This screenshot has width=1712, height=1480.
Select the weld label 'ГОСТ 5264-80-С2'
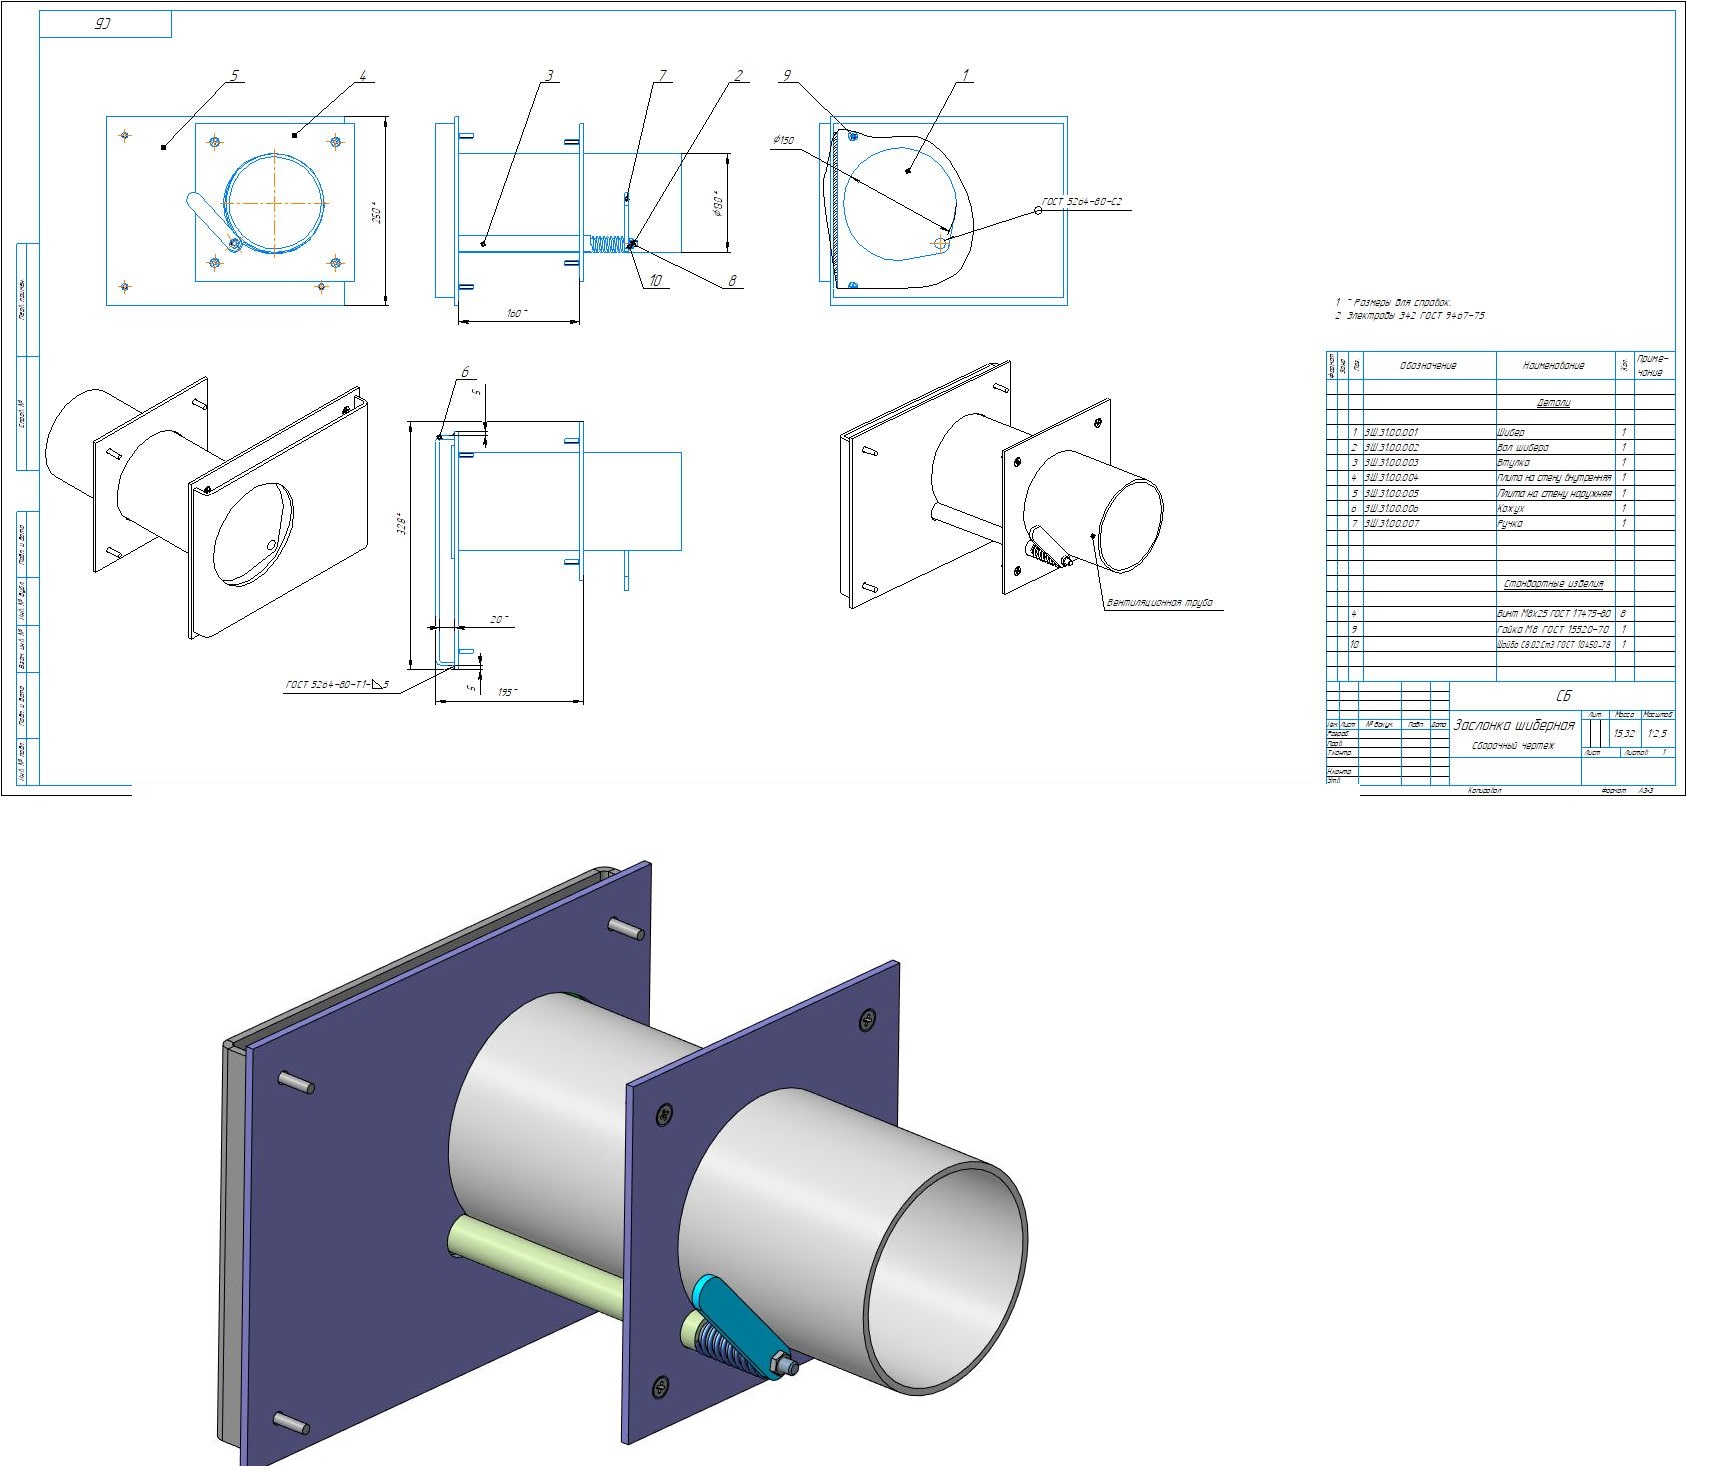point(1082,202)
